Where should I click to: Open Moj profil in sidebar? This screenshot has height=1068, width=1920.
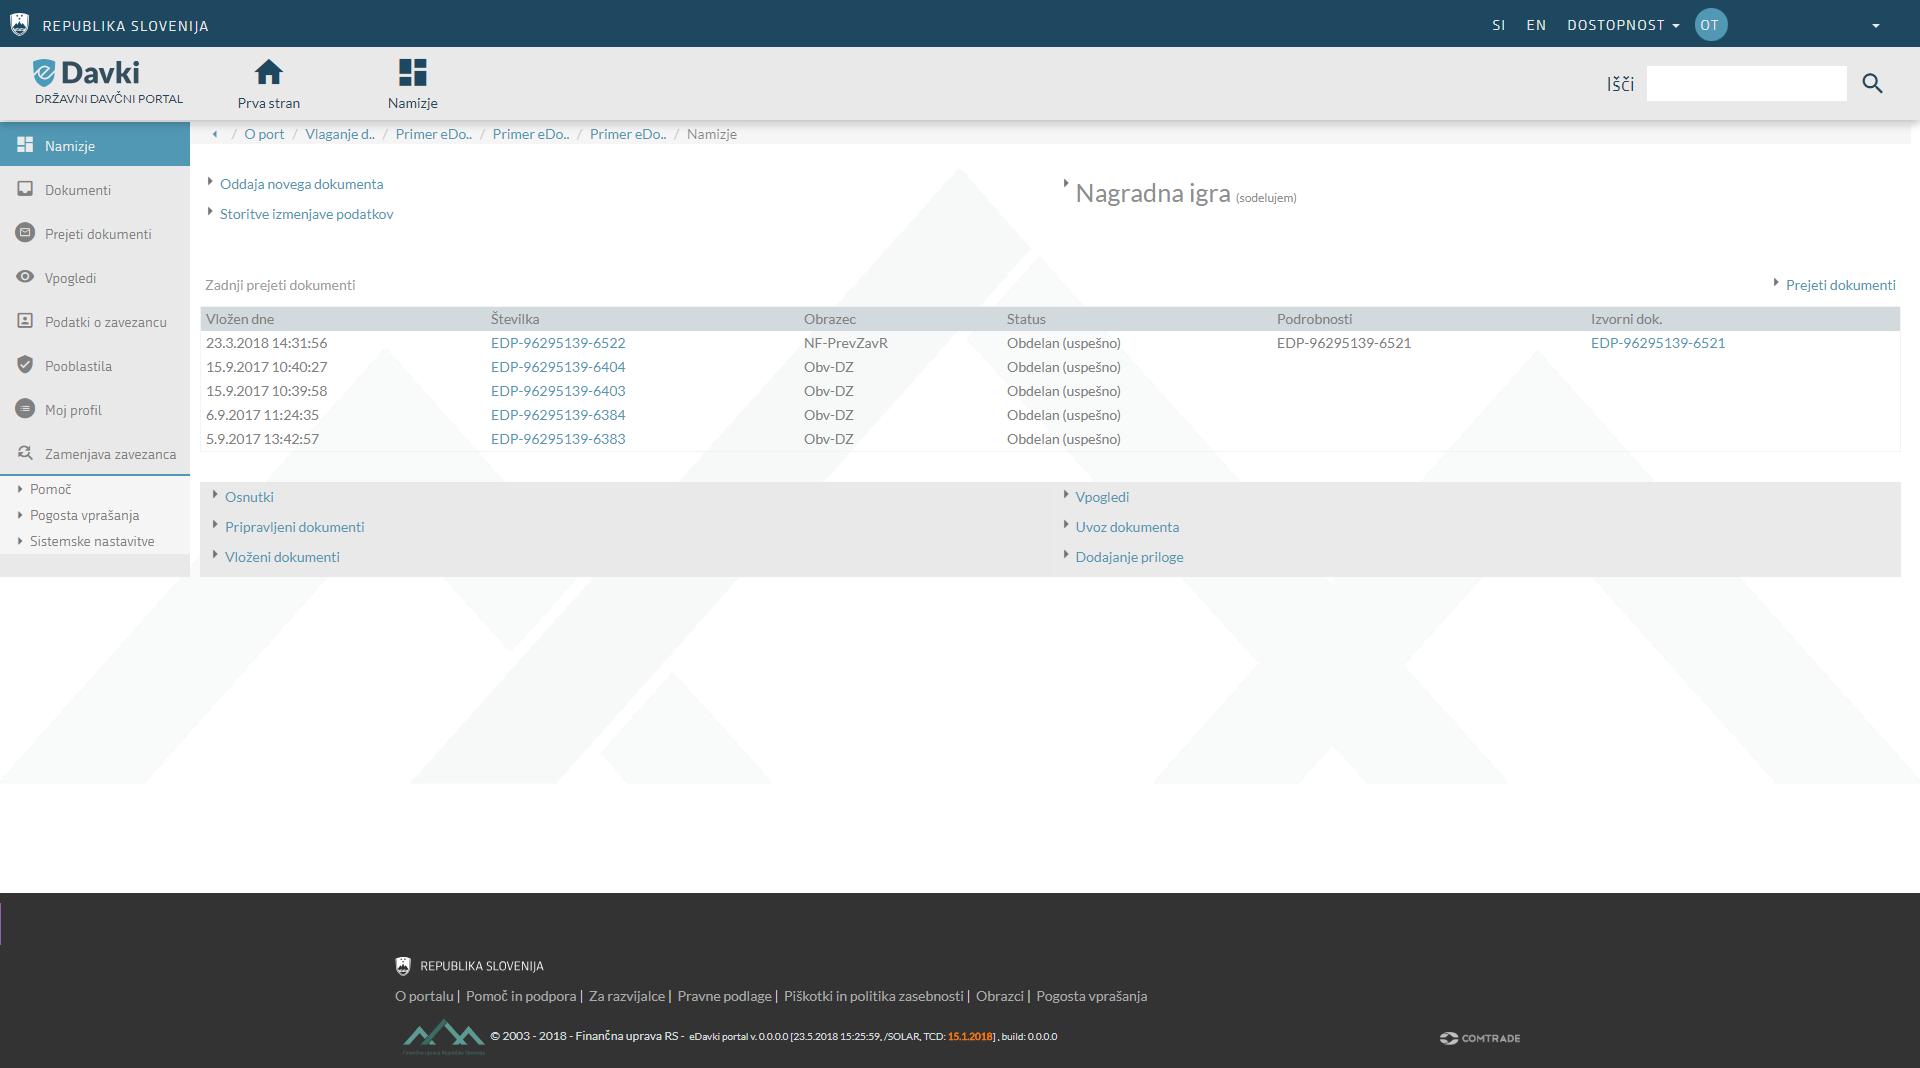pyautogui.click(x=73, y=410)
